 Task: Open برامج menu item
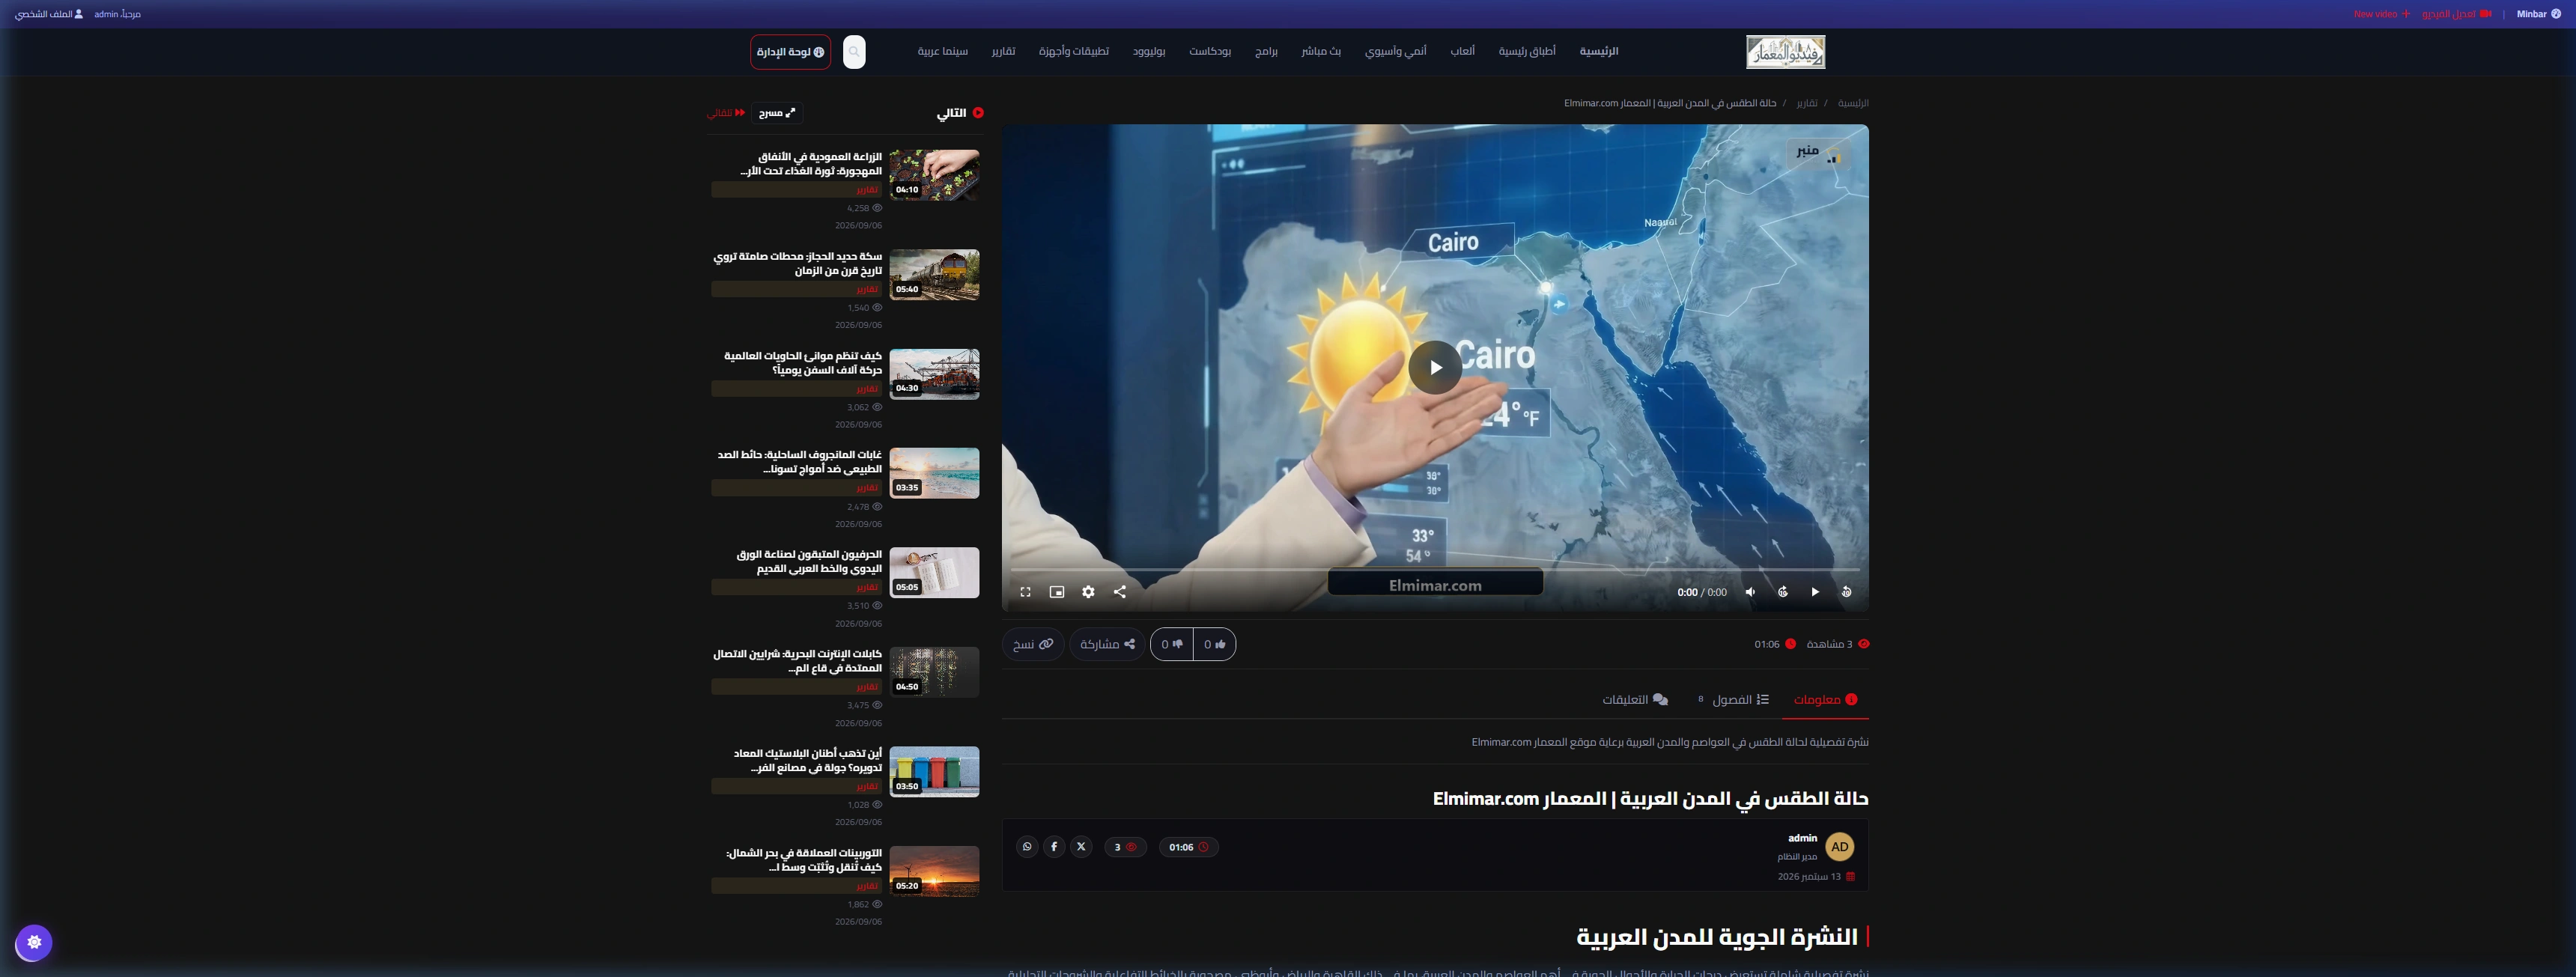[x=1266, y=51]
